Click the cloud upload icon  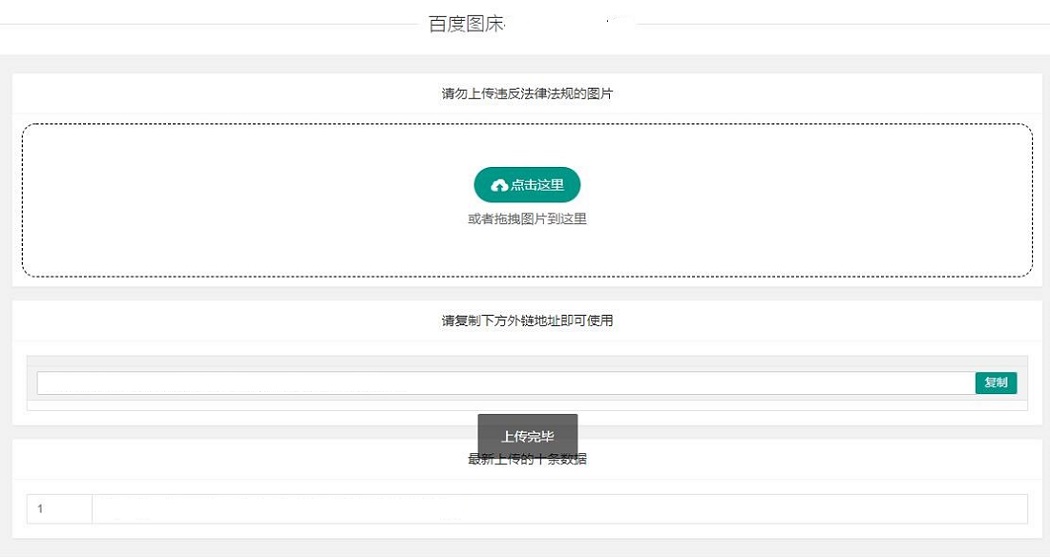tap(499, 186)
